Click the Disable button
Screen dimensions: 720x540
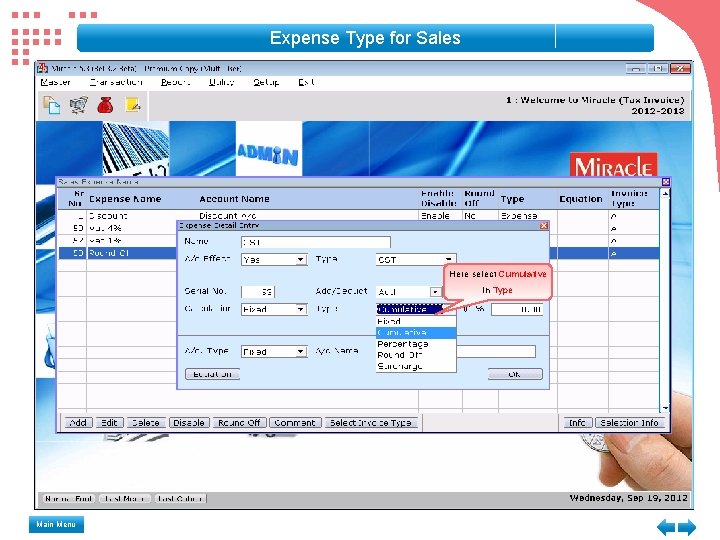pyautogui.click(x=189, y=423)
